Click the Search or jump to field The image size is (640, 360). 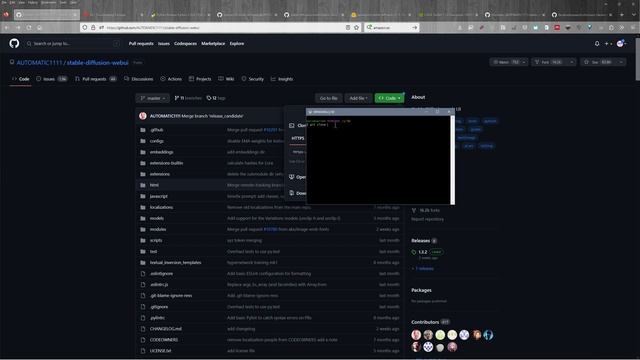point(73,43)
